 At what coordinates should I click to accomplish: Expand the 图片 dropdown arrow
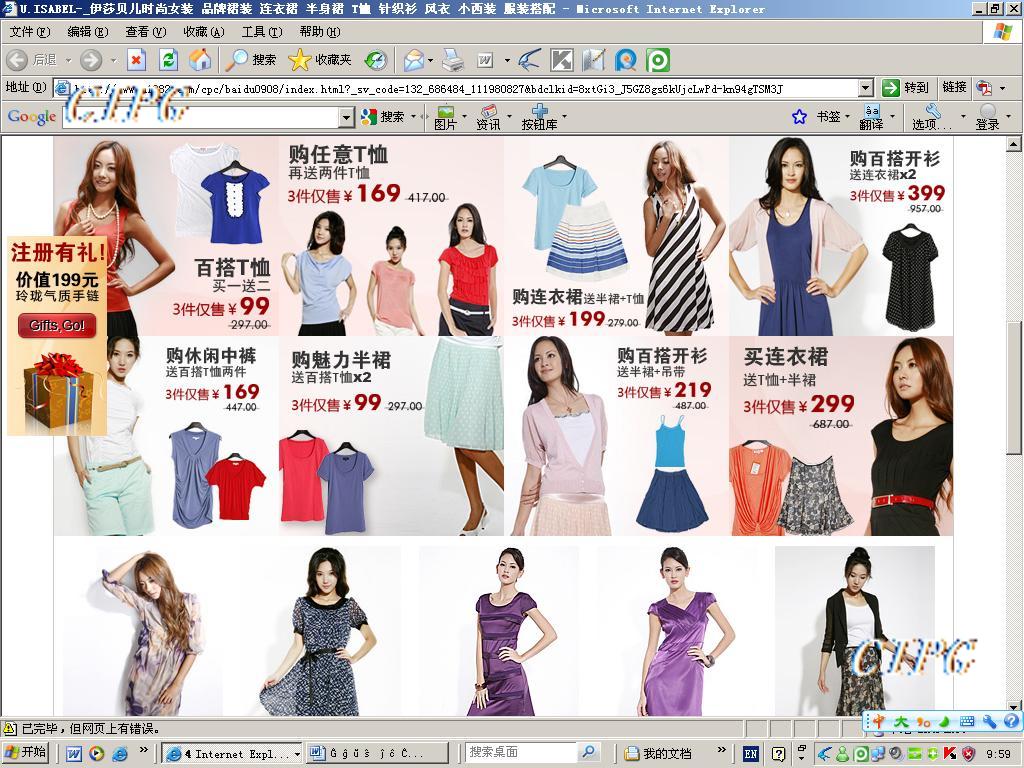[464, 117]
